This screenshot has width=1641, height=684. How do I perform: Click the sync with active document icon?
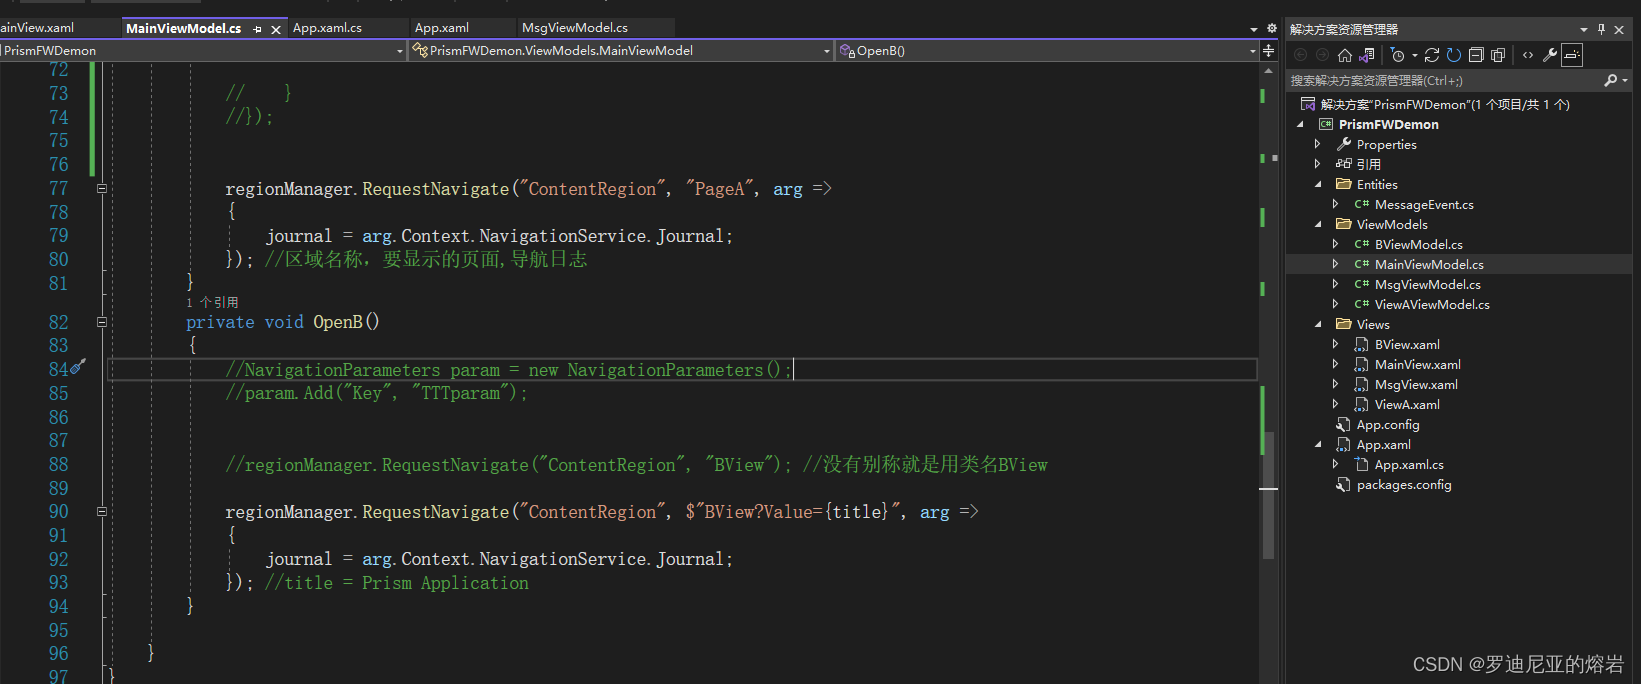point(1432,55)
